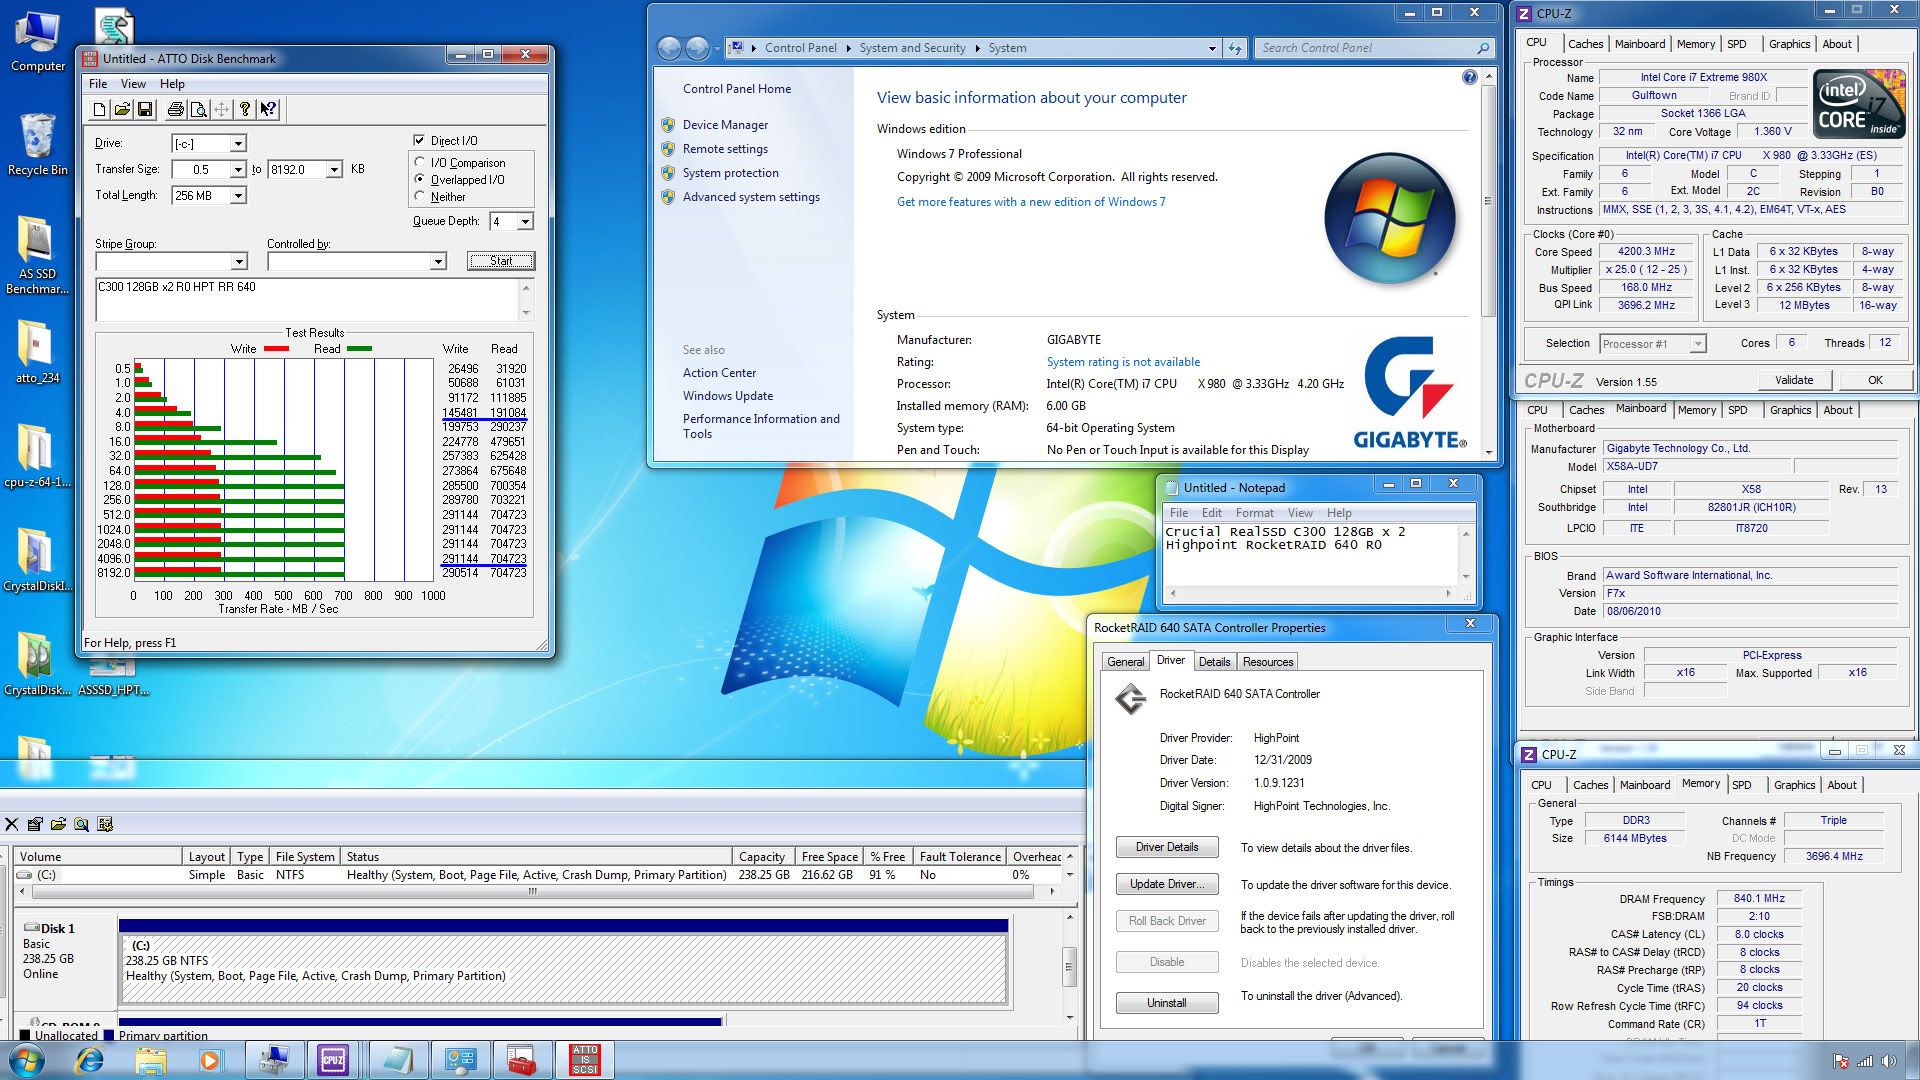Image resolution: width=1920 pixels, height=1080 pixels.
Task: Click the delete X icon in Disk Management toolbar
Action: [x=12, y=824]
